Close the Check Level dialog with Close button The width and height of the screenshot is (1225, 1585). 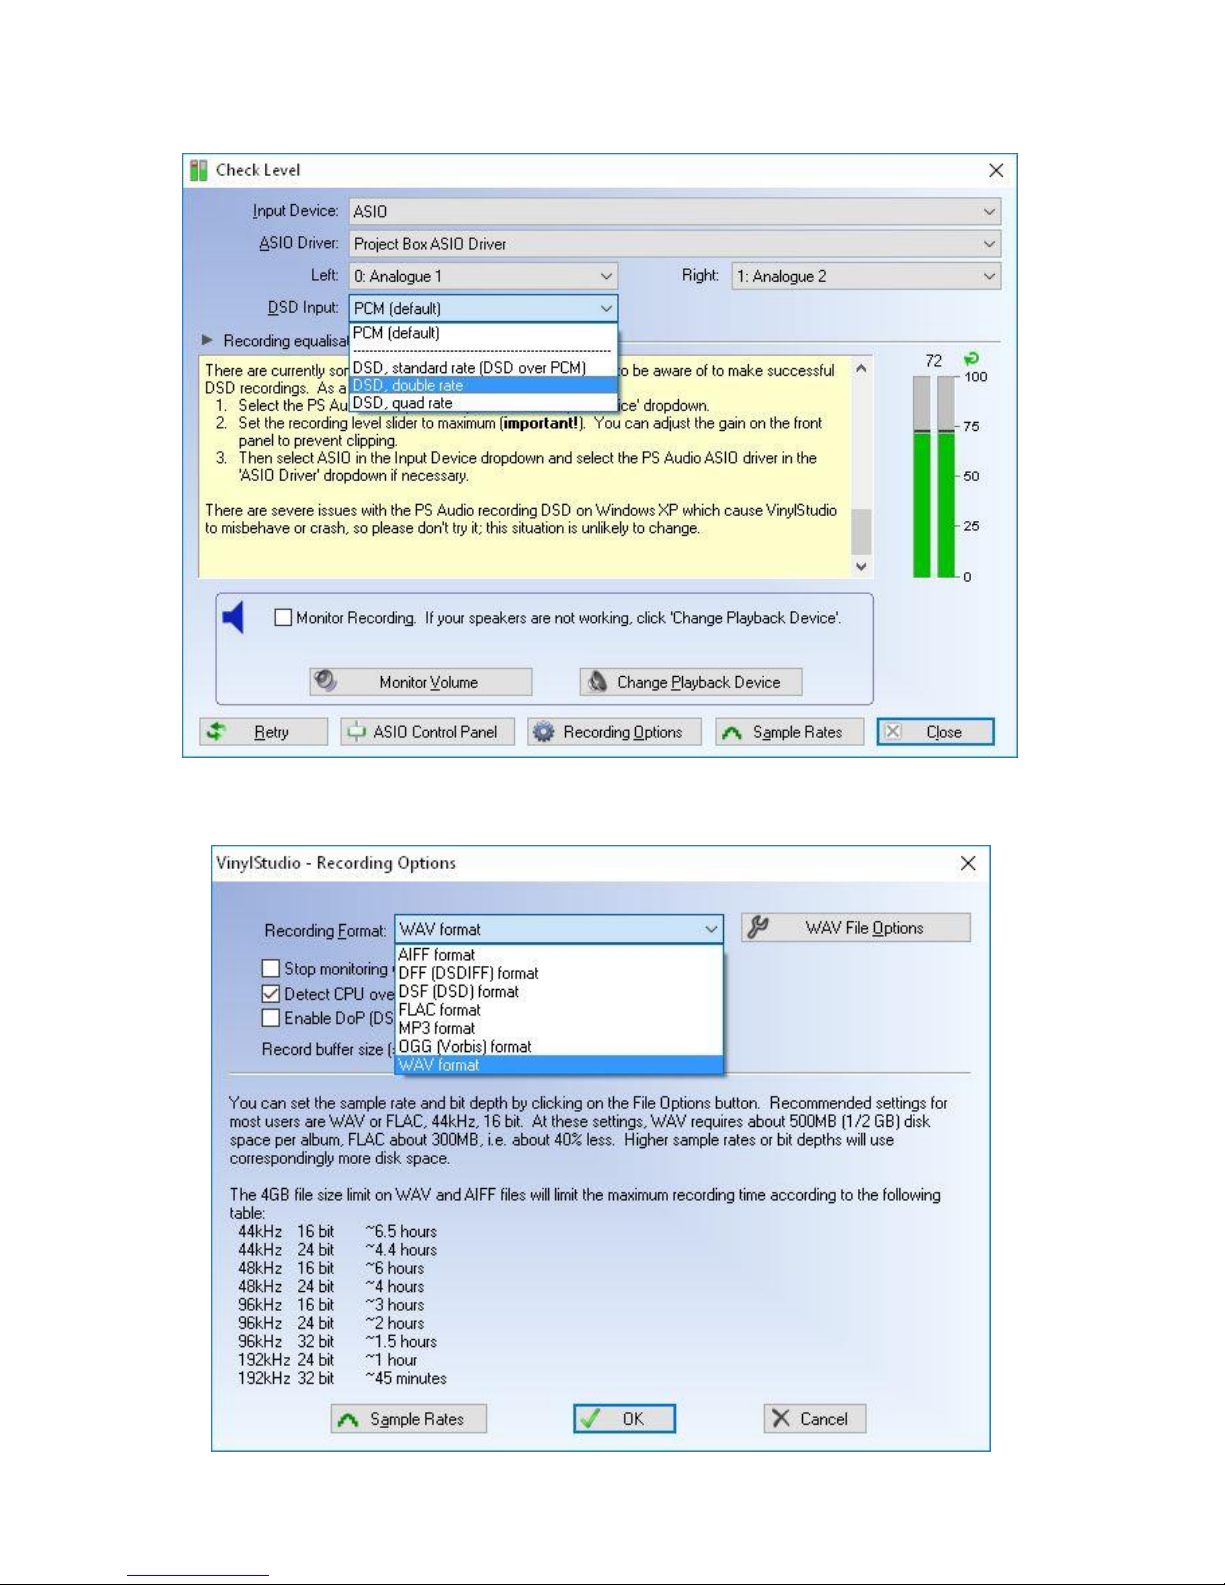pos(936,732)
